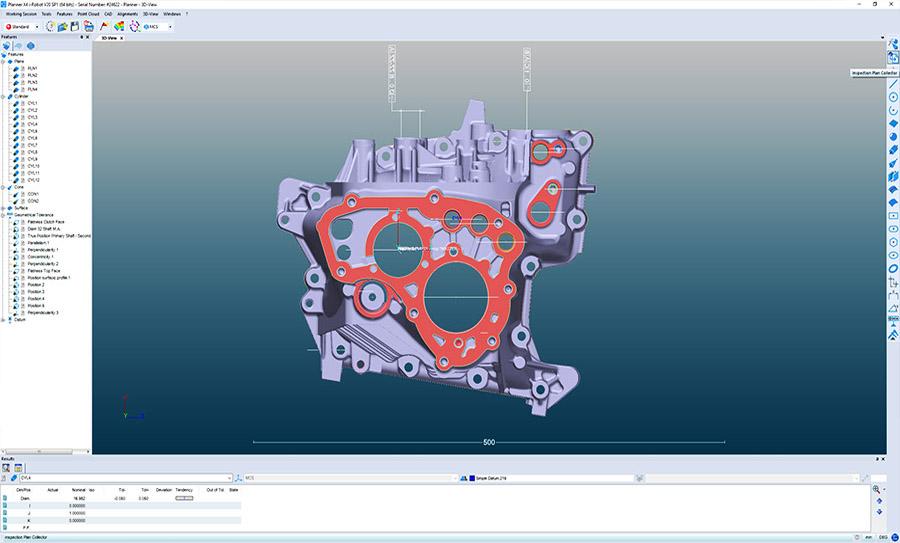900x543 pixels.
Task: Expand the Datum tree node
Action: click(x=3, y=320)
